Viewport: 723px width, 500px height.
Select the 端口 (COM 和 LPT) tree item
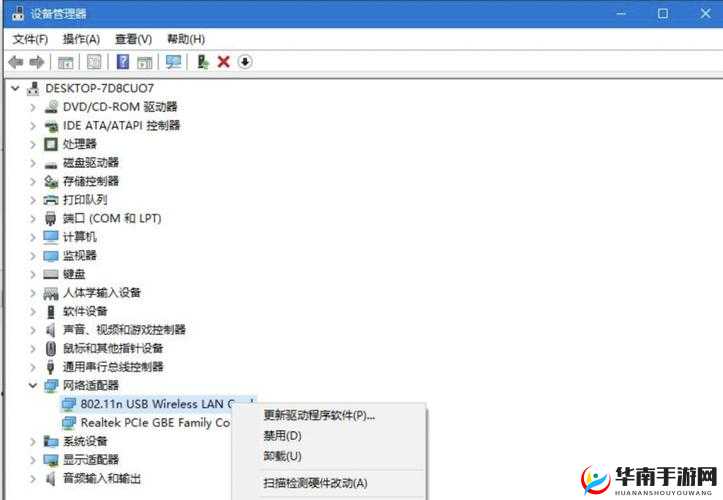pos(111,218)
